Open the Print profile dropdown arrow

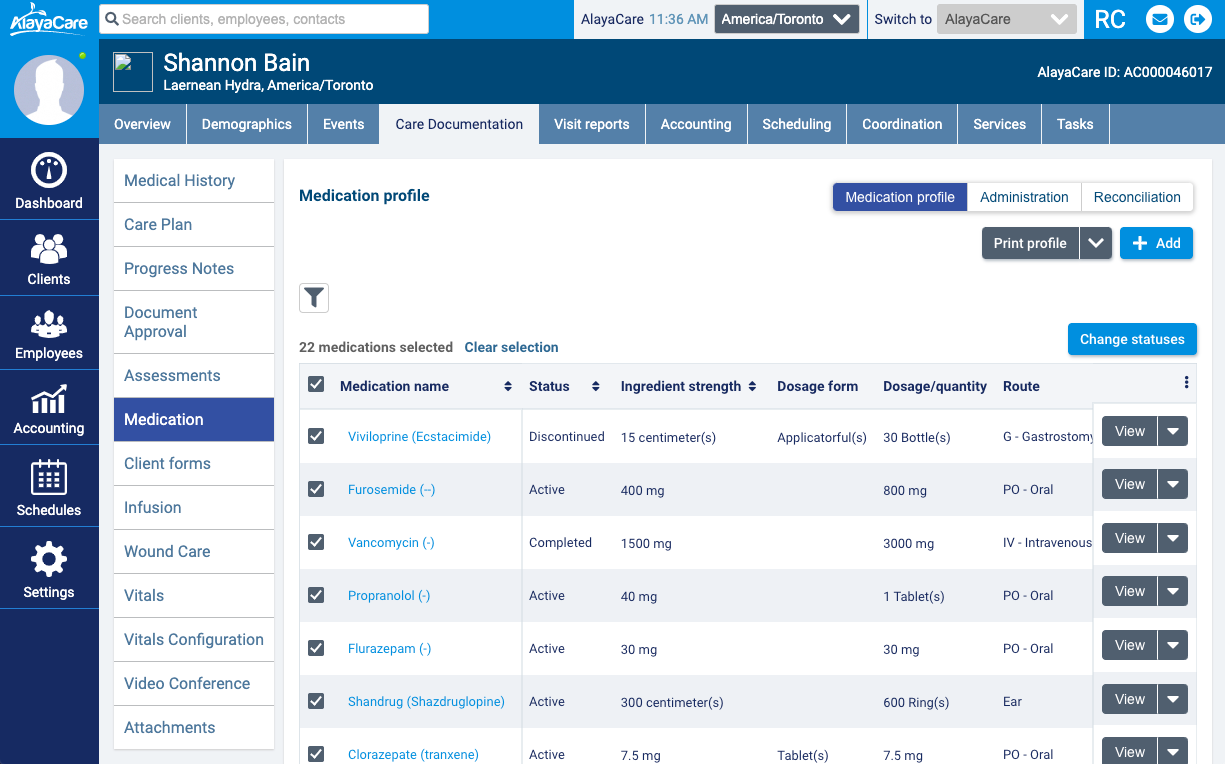(x=1096, y=243)
